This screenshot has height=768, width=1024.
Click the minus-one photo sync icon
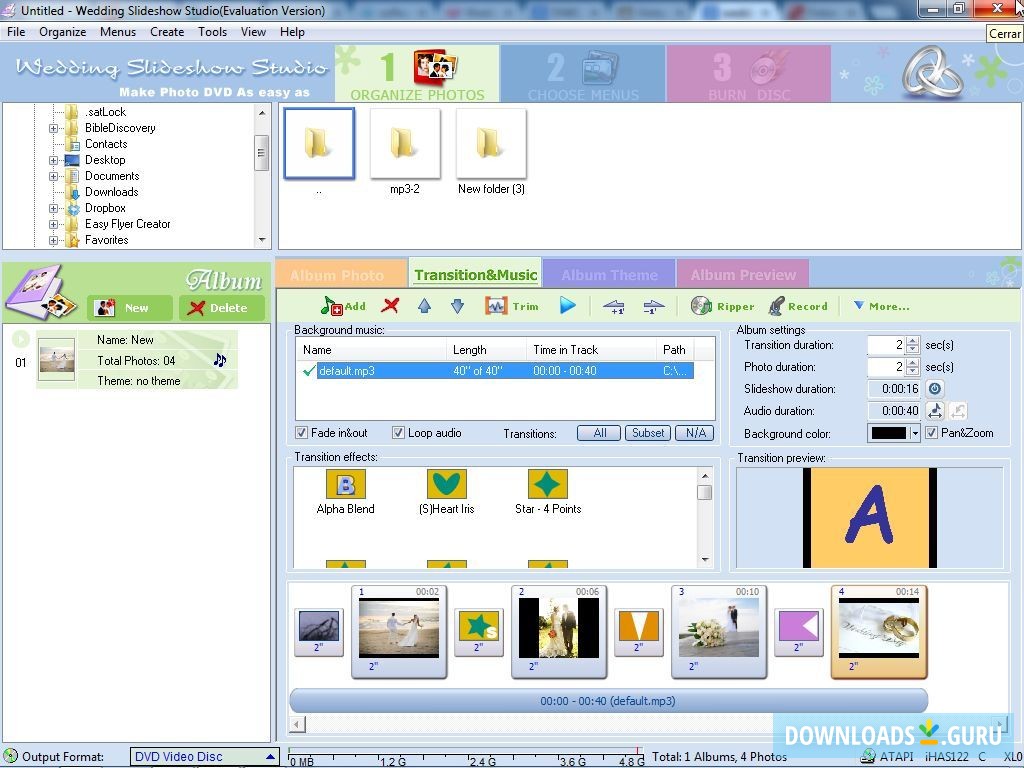[653, 306]
